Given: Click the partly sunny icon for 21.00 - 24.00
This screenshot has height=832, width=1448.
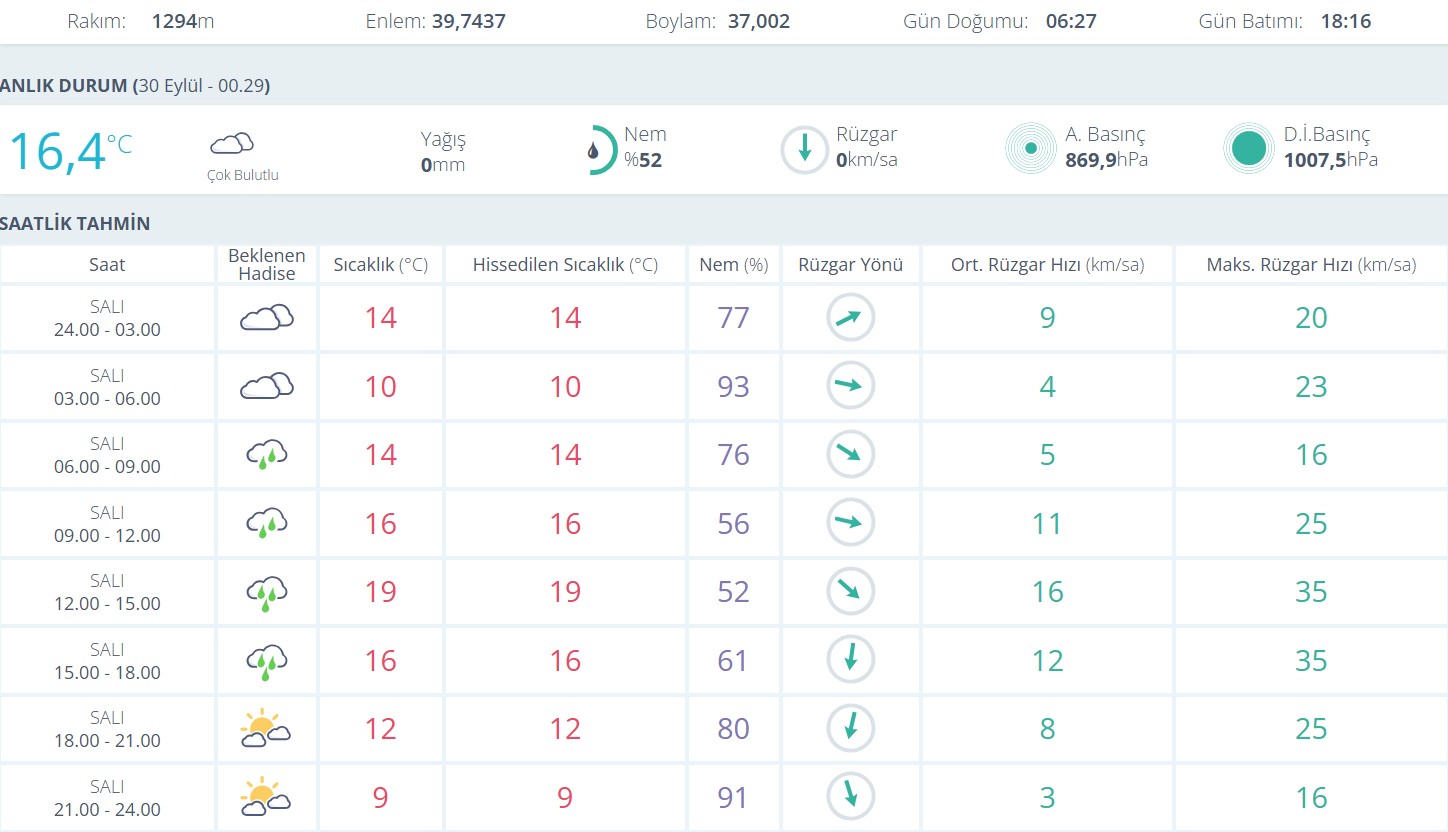Looking at the screenshot, I should click(266, 797).
